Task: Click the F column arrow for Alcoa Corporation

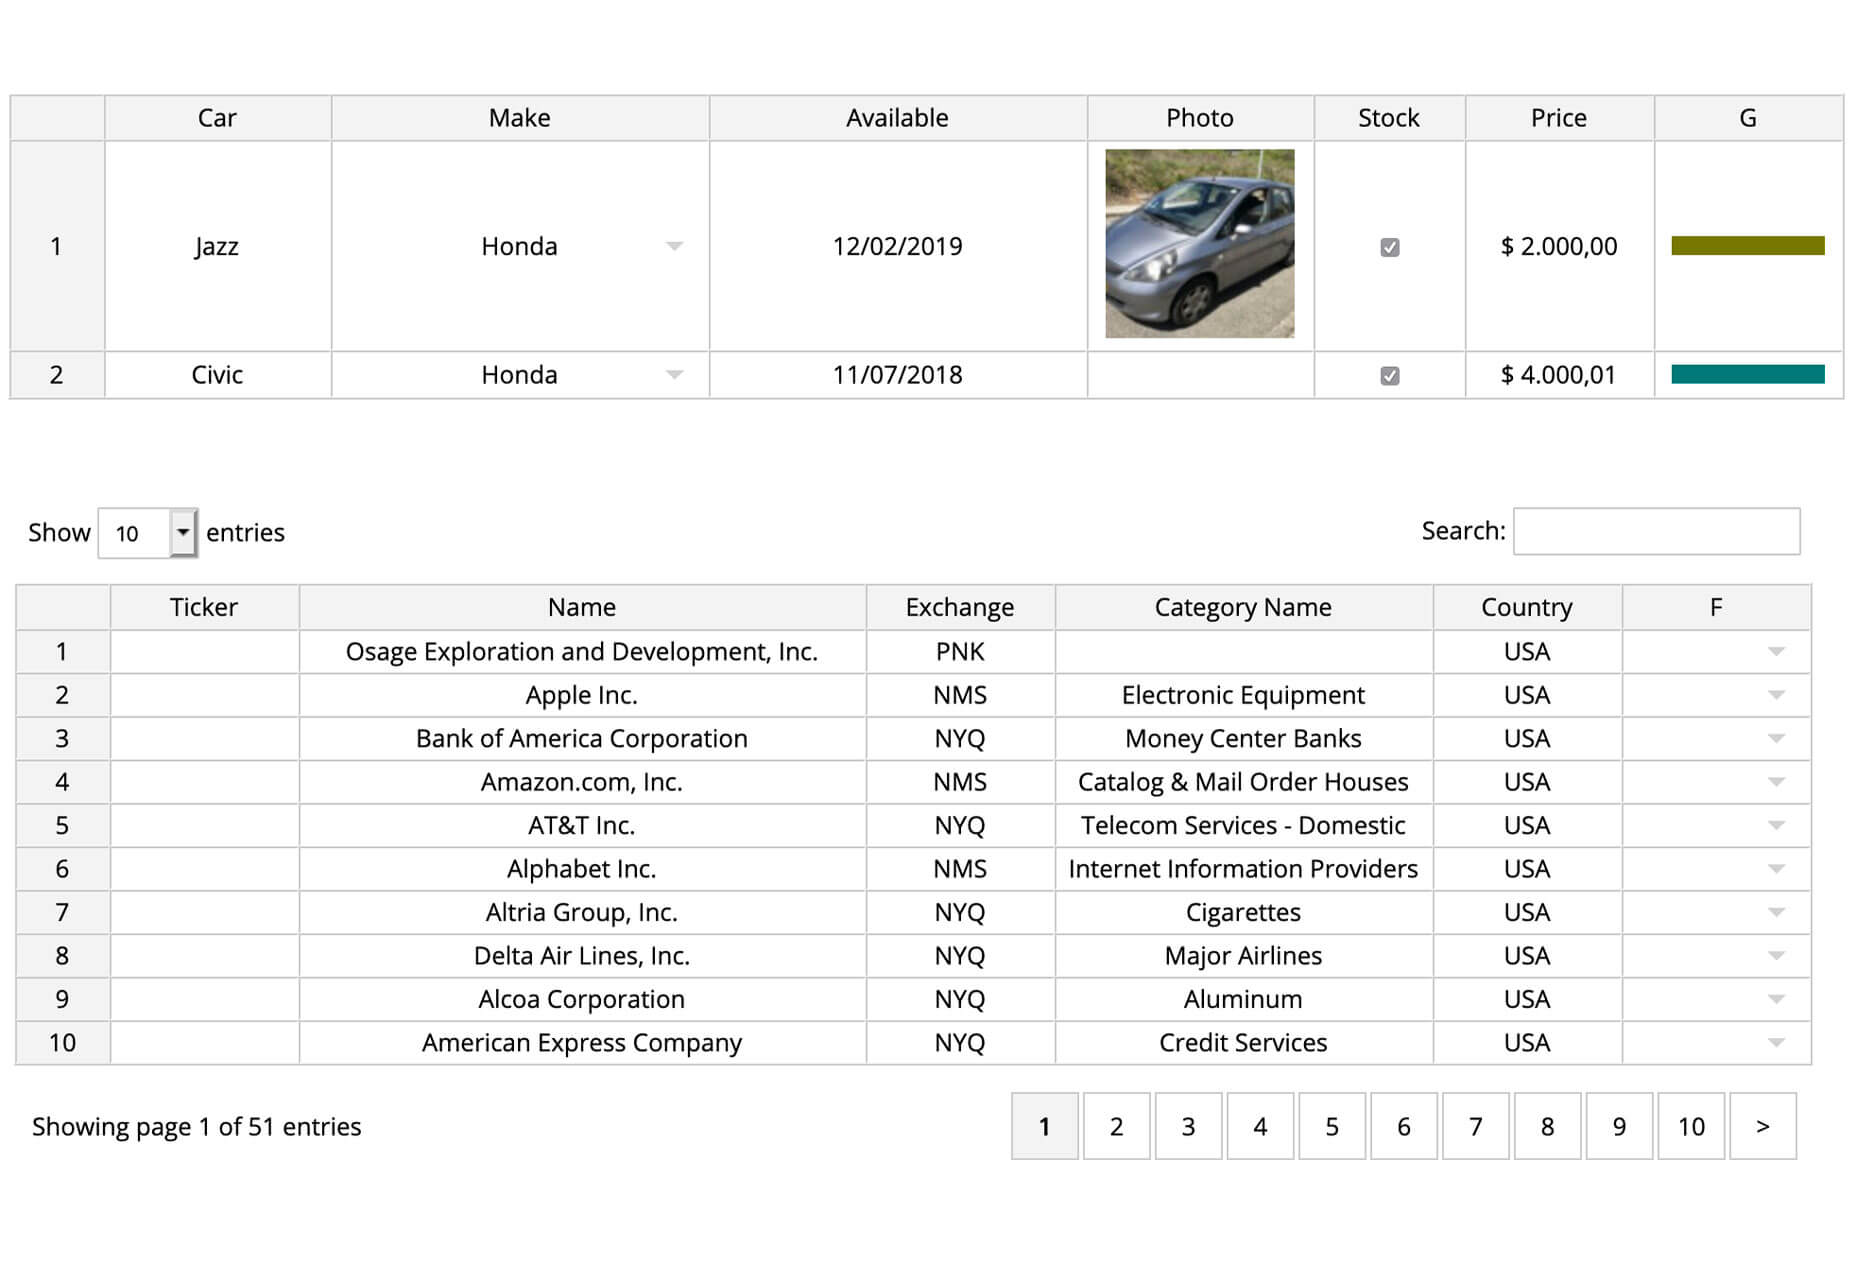Action: pyautogui.click(x=1776, y=999)
